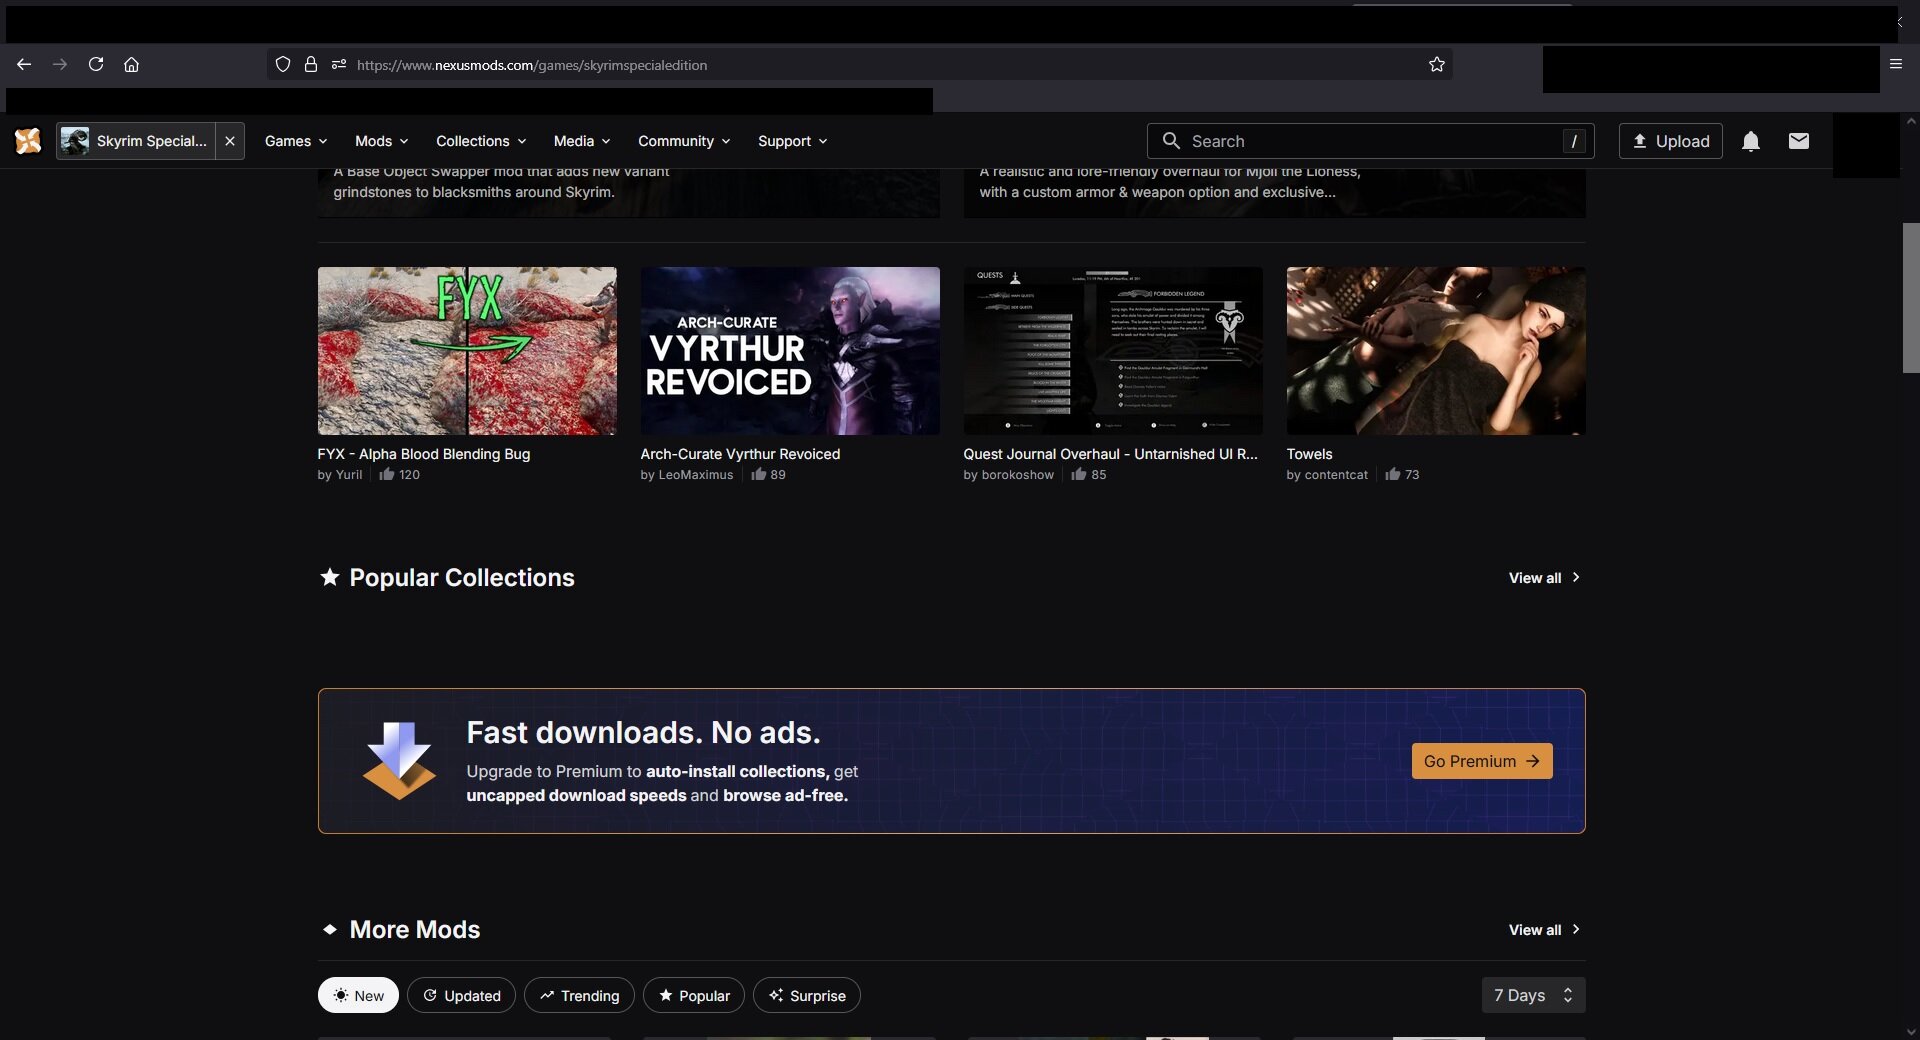1920x1040 pixels.
Task: Expand the Support menu
Action: [x=793, y=141]
